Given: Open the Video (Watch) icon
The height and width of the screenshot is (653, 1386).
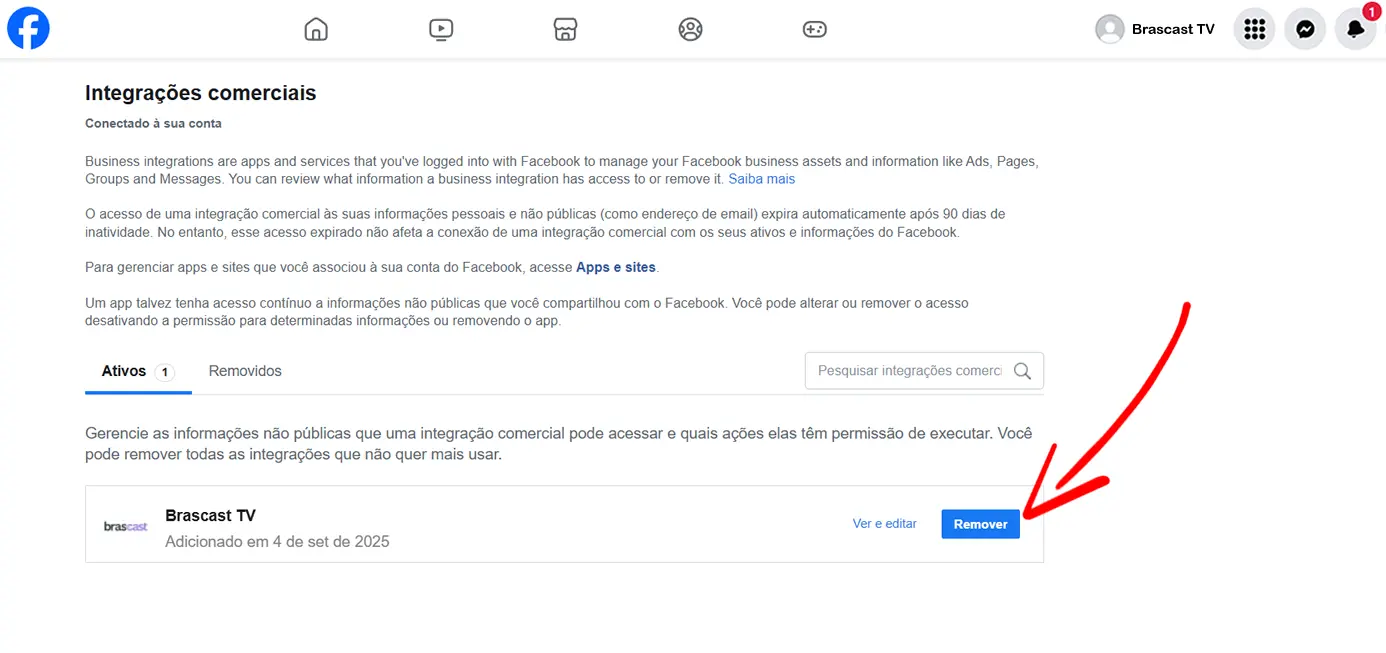Looking at the screenshot, I should (441, 29).
